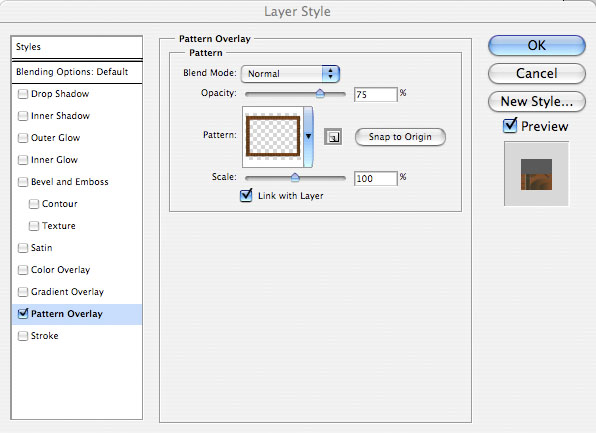Select Styles in the left list
This screenshot has height=433, width=596.
click(28, 47)
